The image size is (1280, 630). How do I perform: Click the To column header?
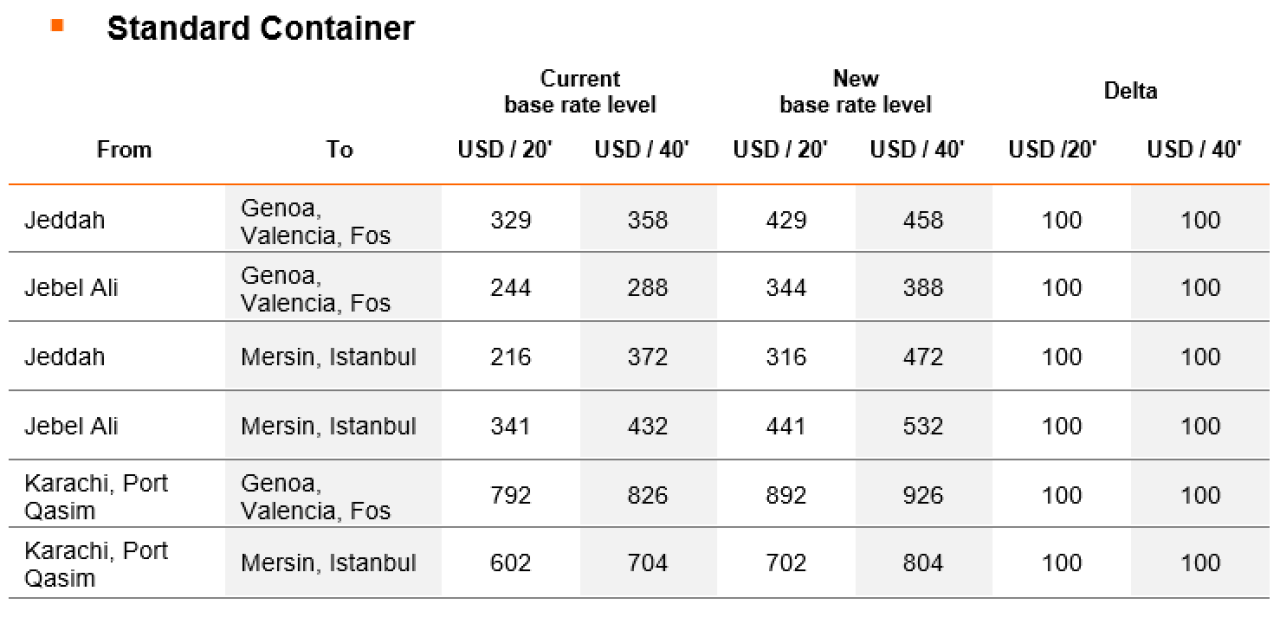tap(339, 150)
